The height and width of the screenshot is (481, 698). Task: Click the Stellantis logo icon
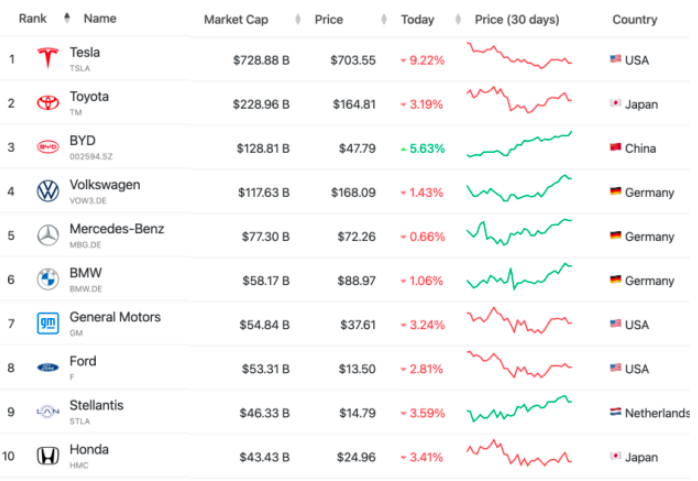[47, 412]
